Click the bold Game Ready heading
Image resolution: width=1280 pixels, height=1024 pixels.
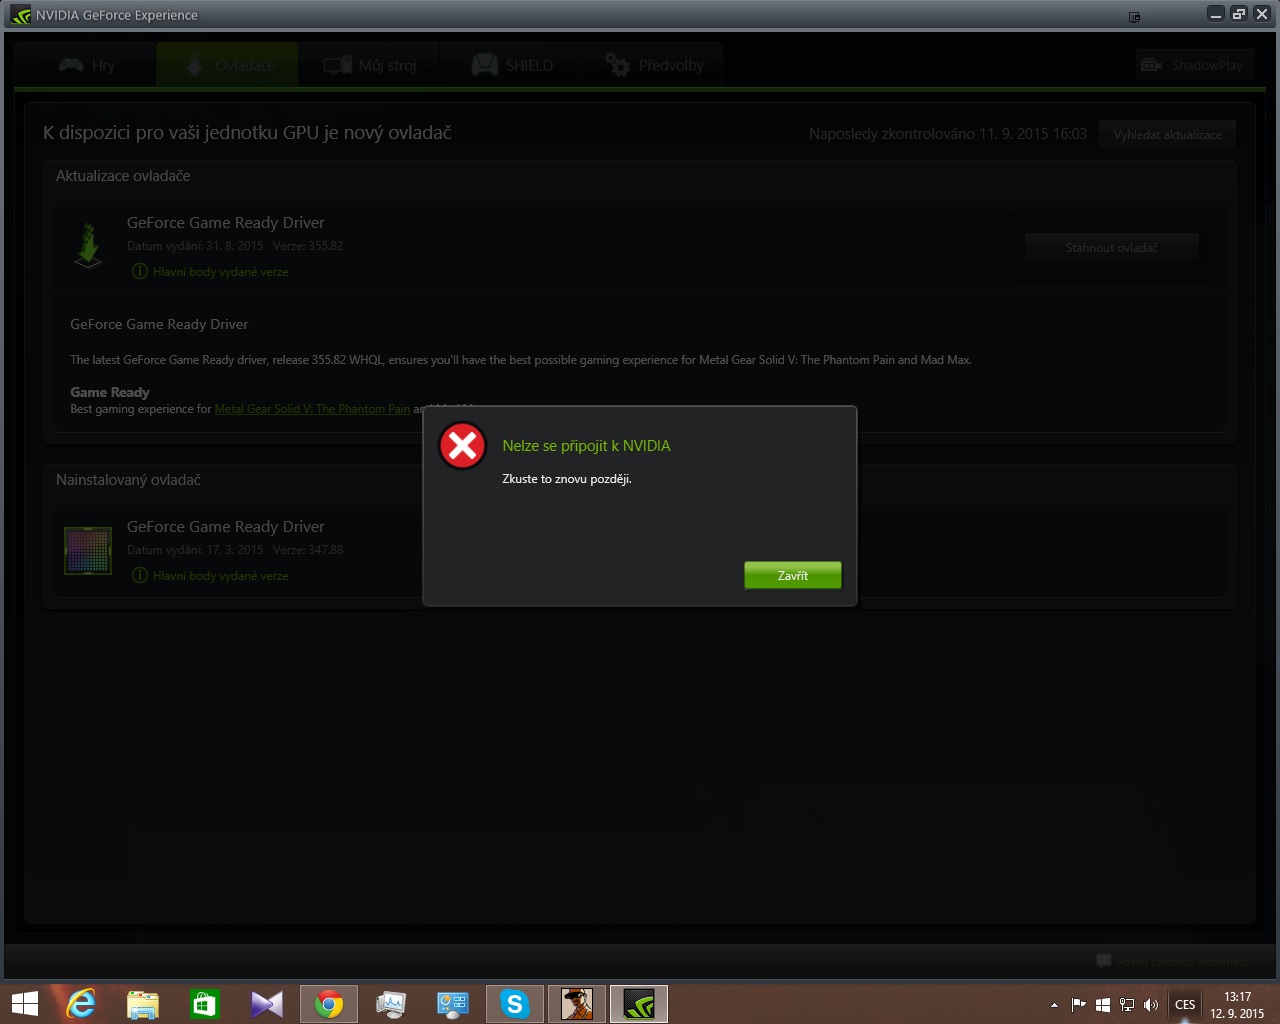click(110, 392)
